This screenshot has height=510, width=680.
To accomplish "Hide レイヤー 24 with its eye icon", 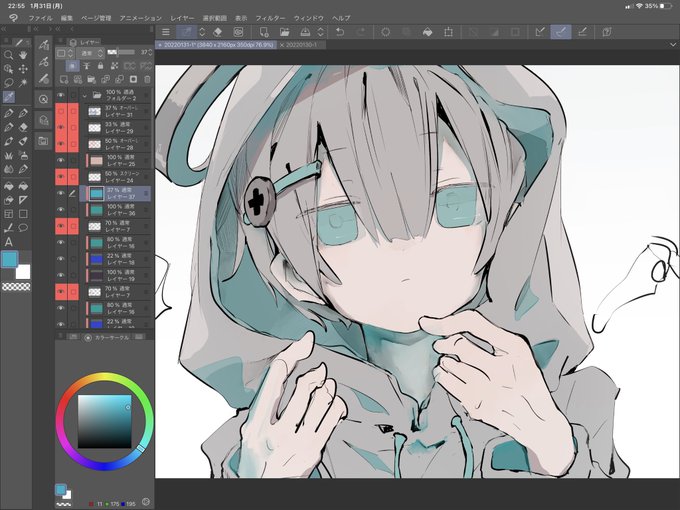I will (x=61, y=177).
